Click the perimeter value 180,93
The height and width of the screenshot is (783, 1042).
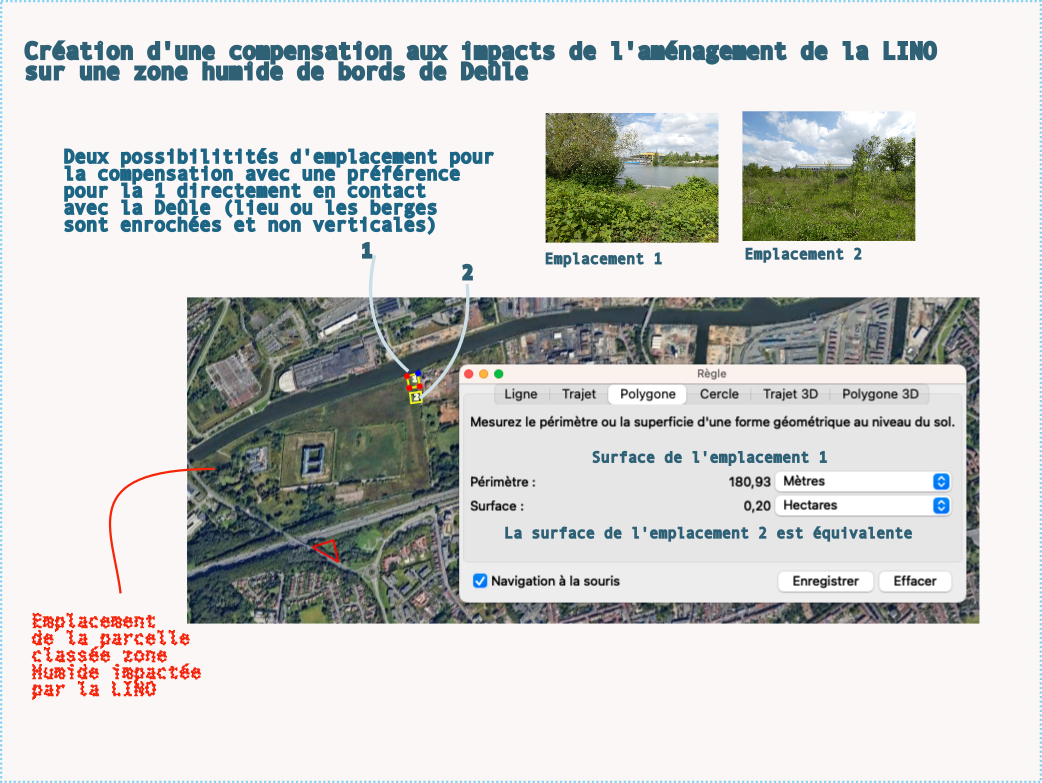tap(749, 481)
